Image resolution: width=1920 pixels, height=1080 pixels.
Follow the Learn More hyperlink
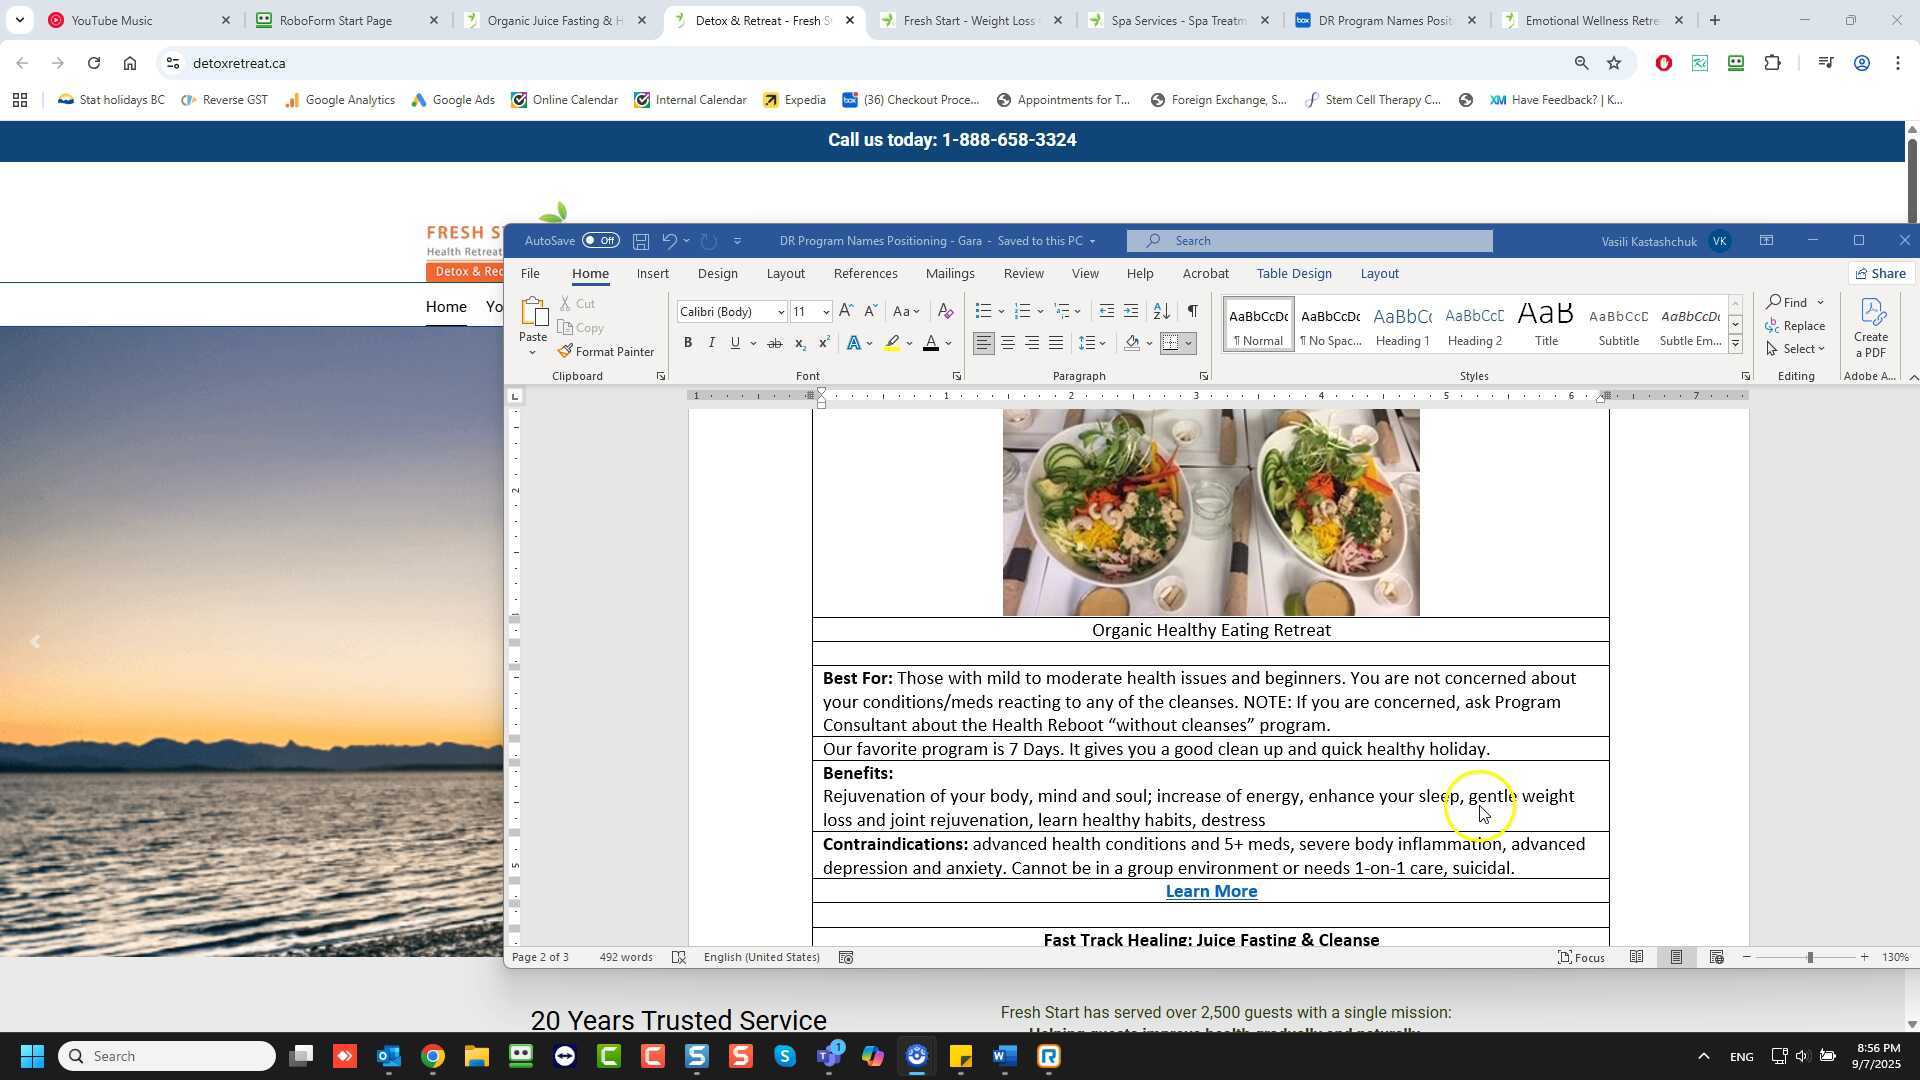[1211, 892]
